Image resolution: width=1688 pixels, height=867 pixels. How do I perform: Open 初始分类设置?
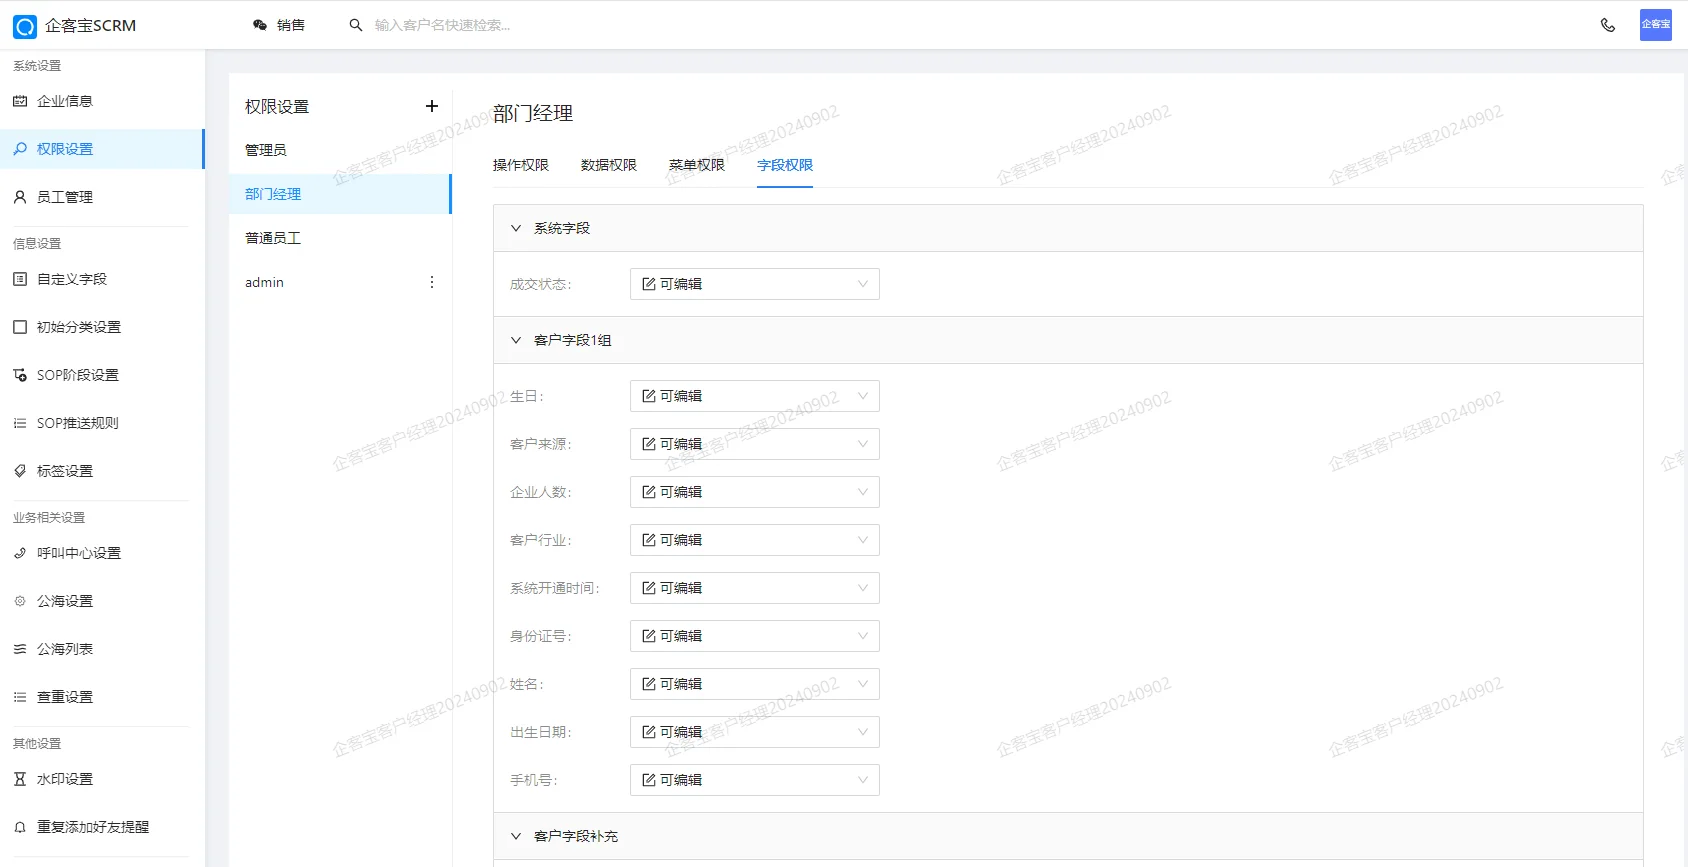click(x=102, y=327)
